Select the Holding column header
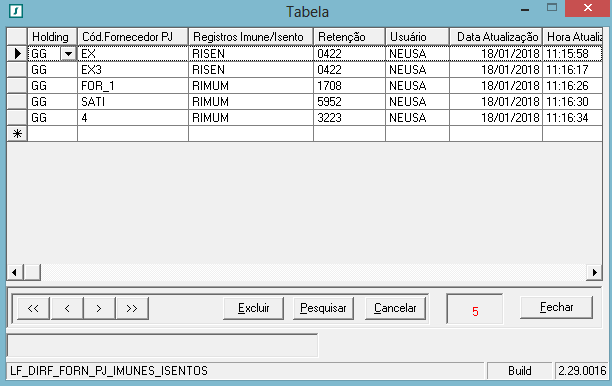 [52, 37]
